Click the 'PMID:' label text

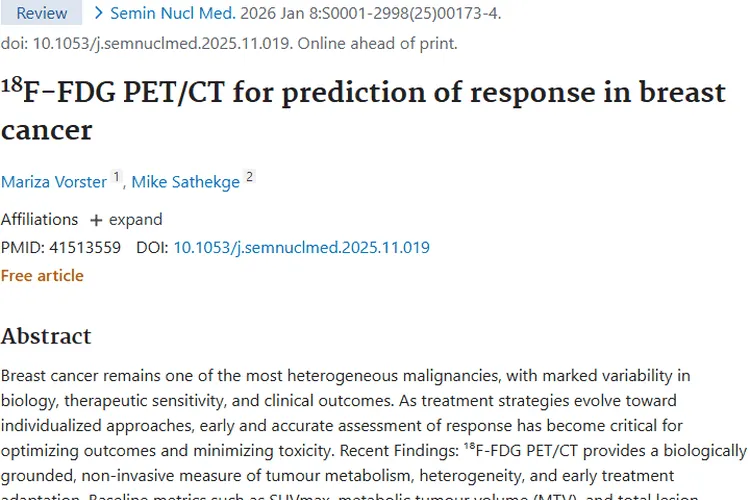pos(20,247)
